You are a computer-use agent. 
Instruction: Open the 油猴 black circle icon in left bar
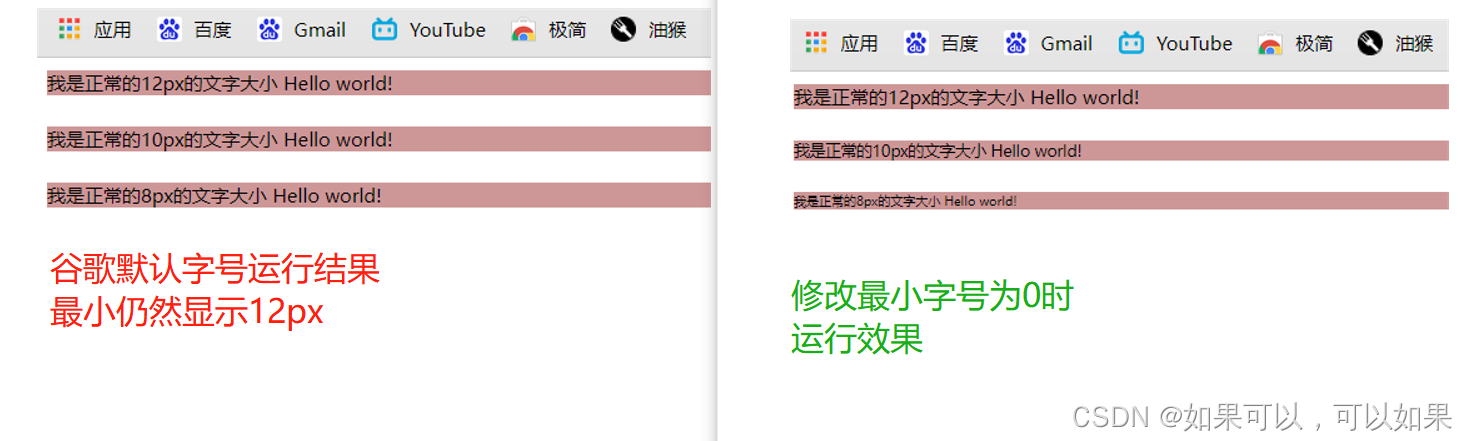click(x=623, y=30)
